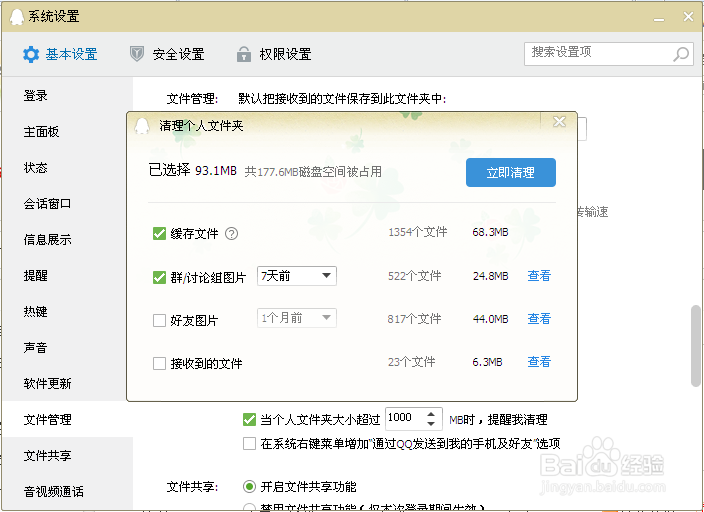Uncheck the 群/讨论组图片 checkbox

click(159, 277)
